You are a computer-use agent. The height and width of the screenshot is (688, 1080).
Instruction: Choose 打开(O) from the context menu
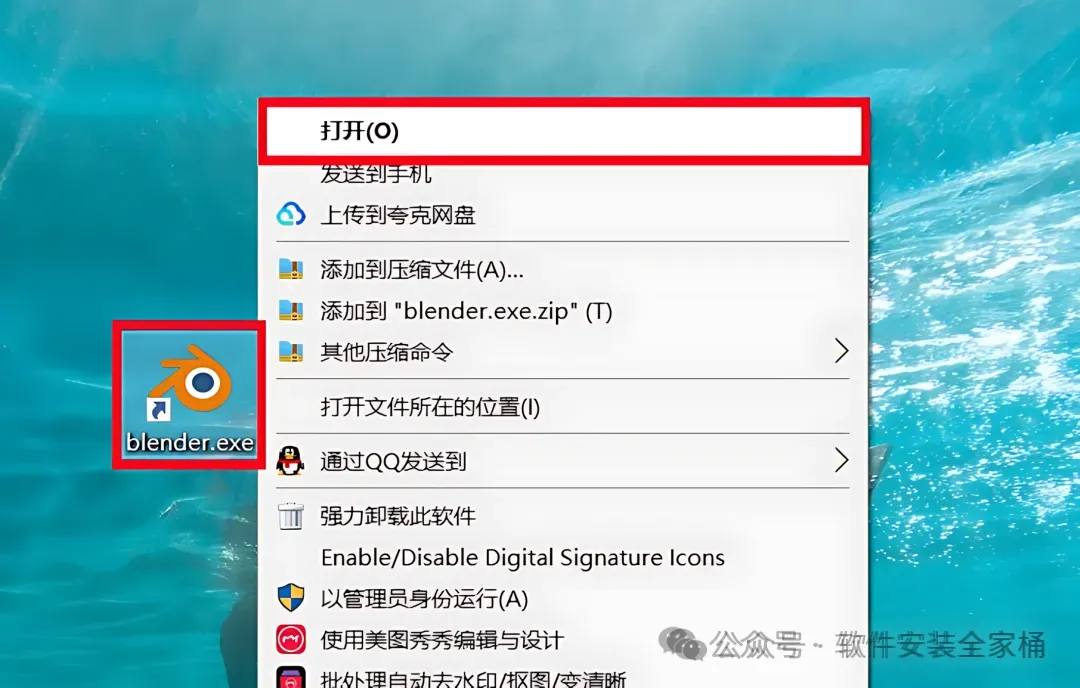[563, 131]
